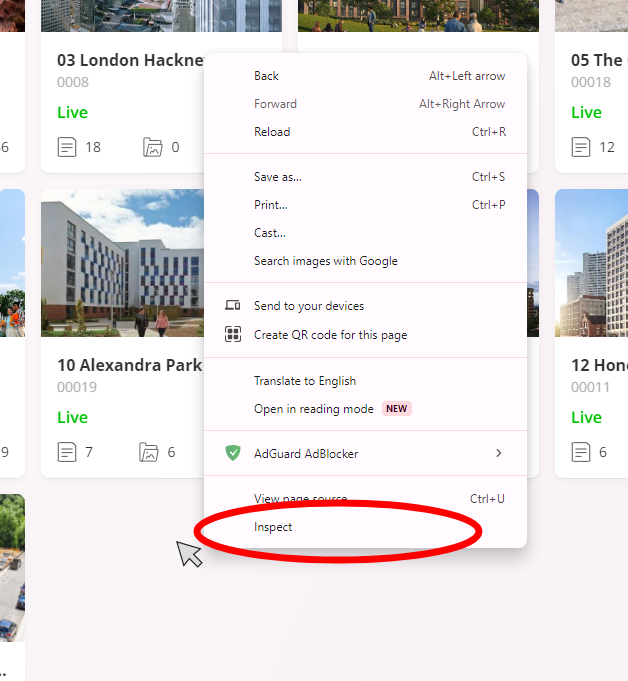The height and width of the screenshot is (681, 628).
Task: Click the high-rise thumbnail above 12 Hon card
Action: click(x=592, y=263)
